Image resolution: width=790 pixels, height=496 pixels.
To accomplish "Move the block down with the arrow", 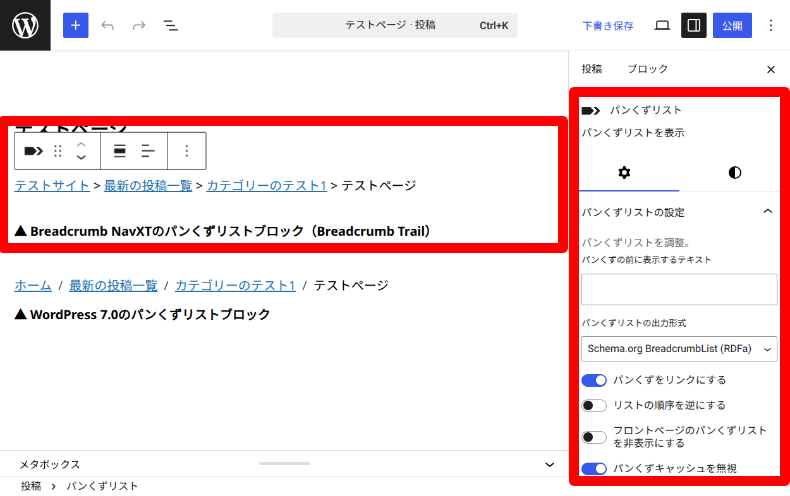I will (81, 157).
